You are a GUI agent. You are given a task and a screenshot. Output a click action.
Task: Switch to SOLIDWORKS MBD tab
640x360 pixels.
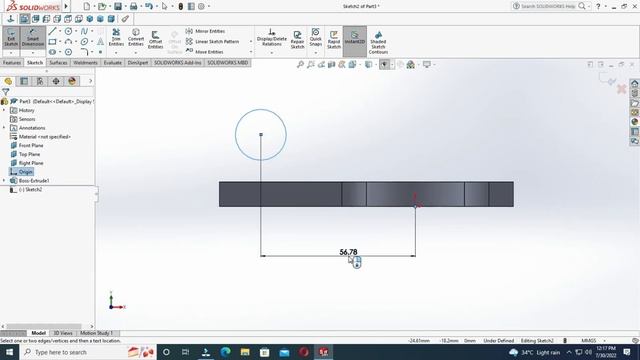pyautogui.click(x=228, y=62)
